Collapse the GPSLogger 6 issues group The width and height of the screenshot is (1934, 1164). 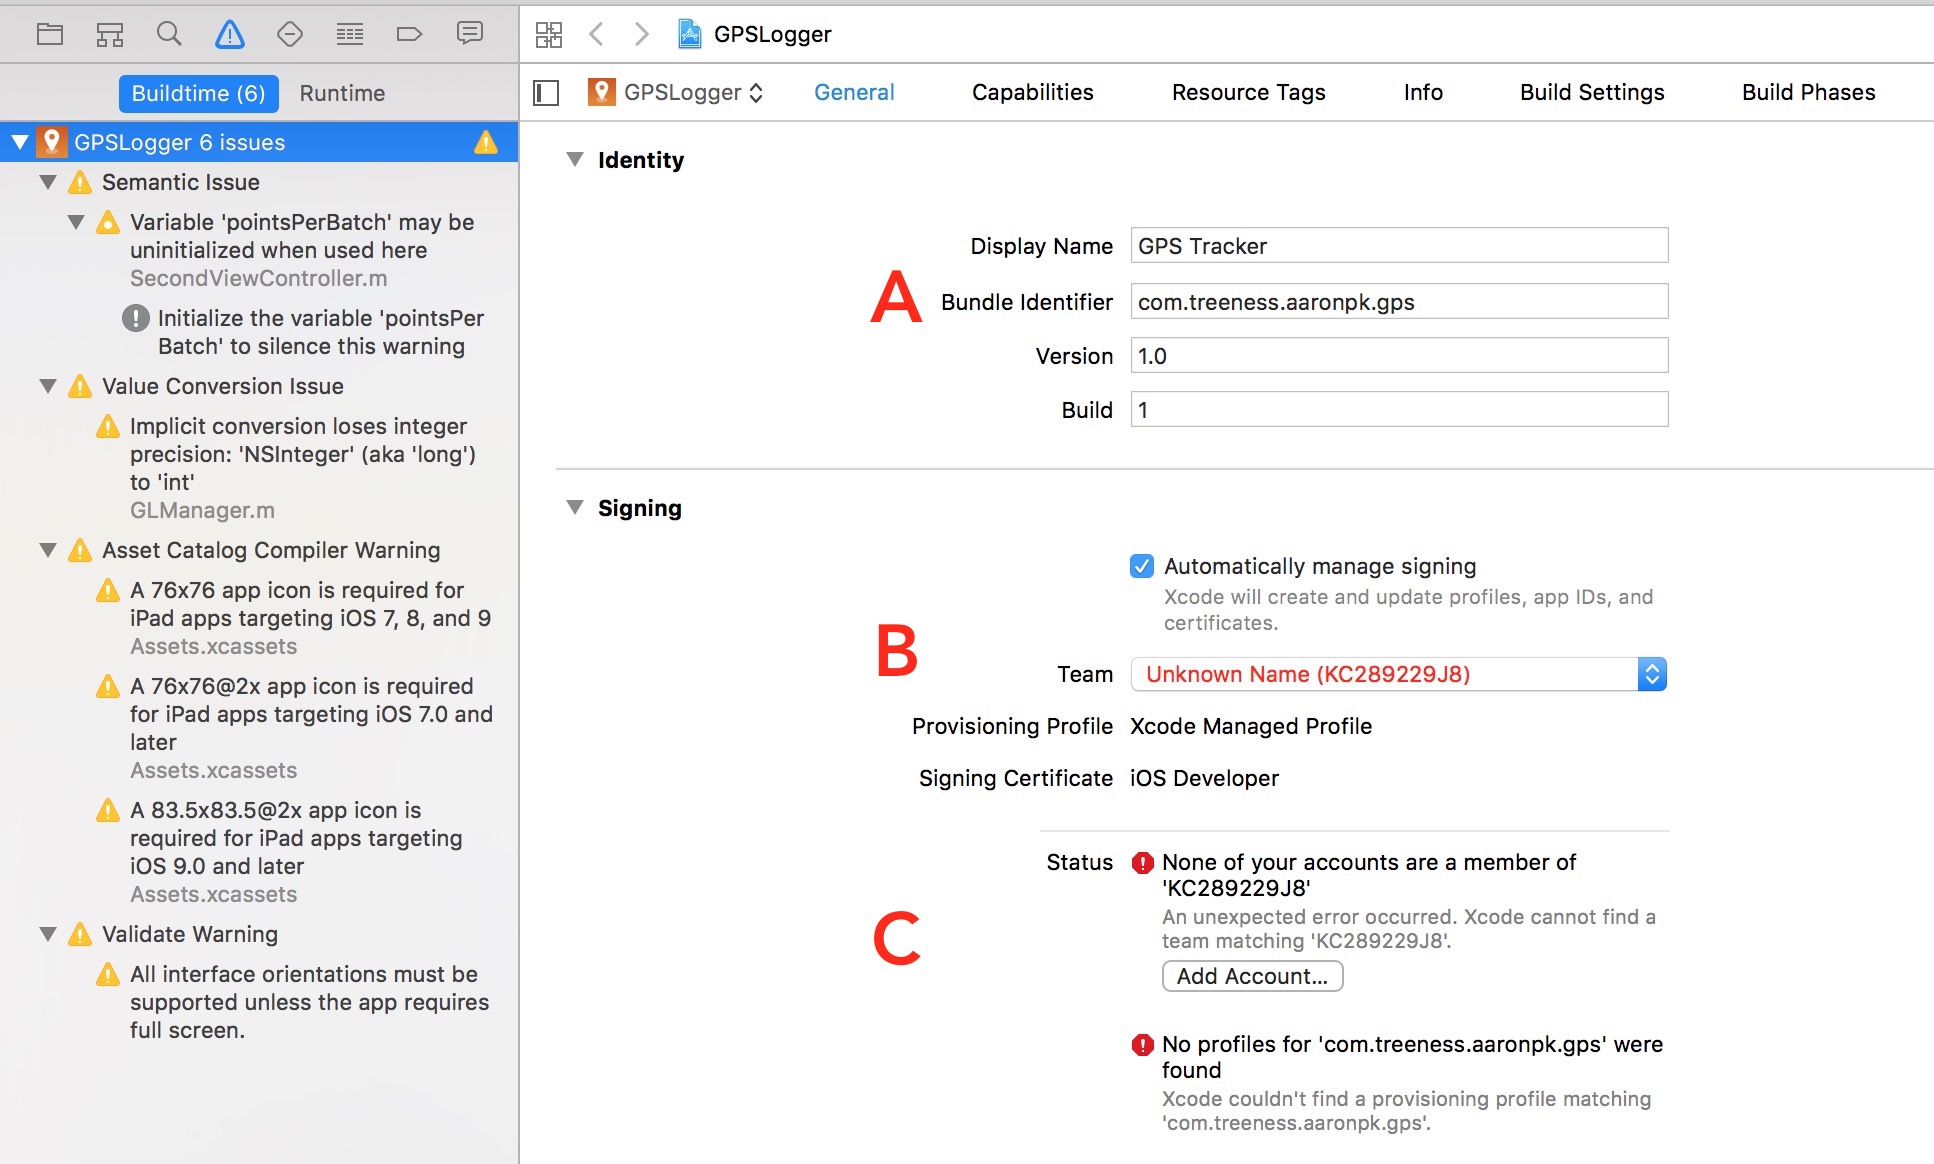[19, 142]
